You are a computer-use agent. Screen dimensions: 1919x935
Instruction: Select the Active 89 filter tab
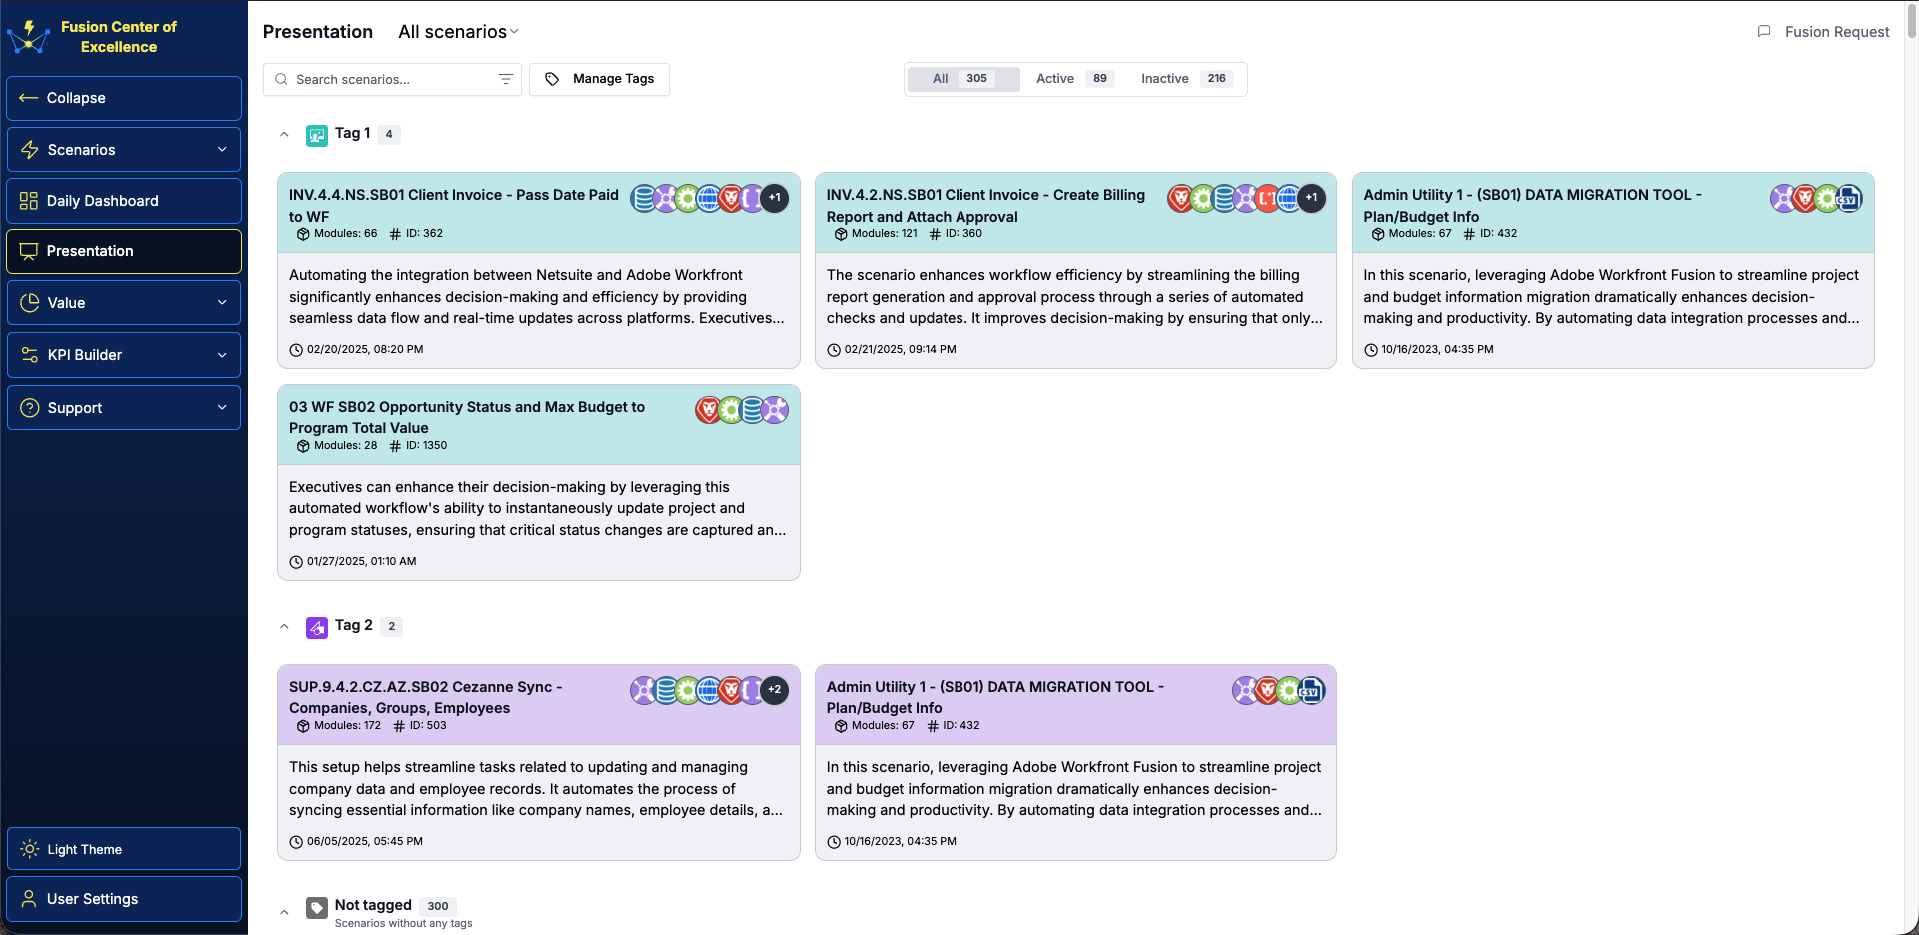pos(1075,79)
